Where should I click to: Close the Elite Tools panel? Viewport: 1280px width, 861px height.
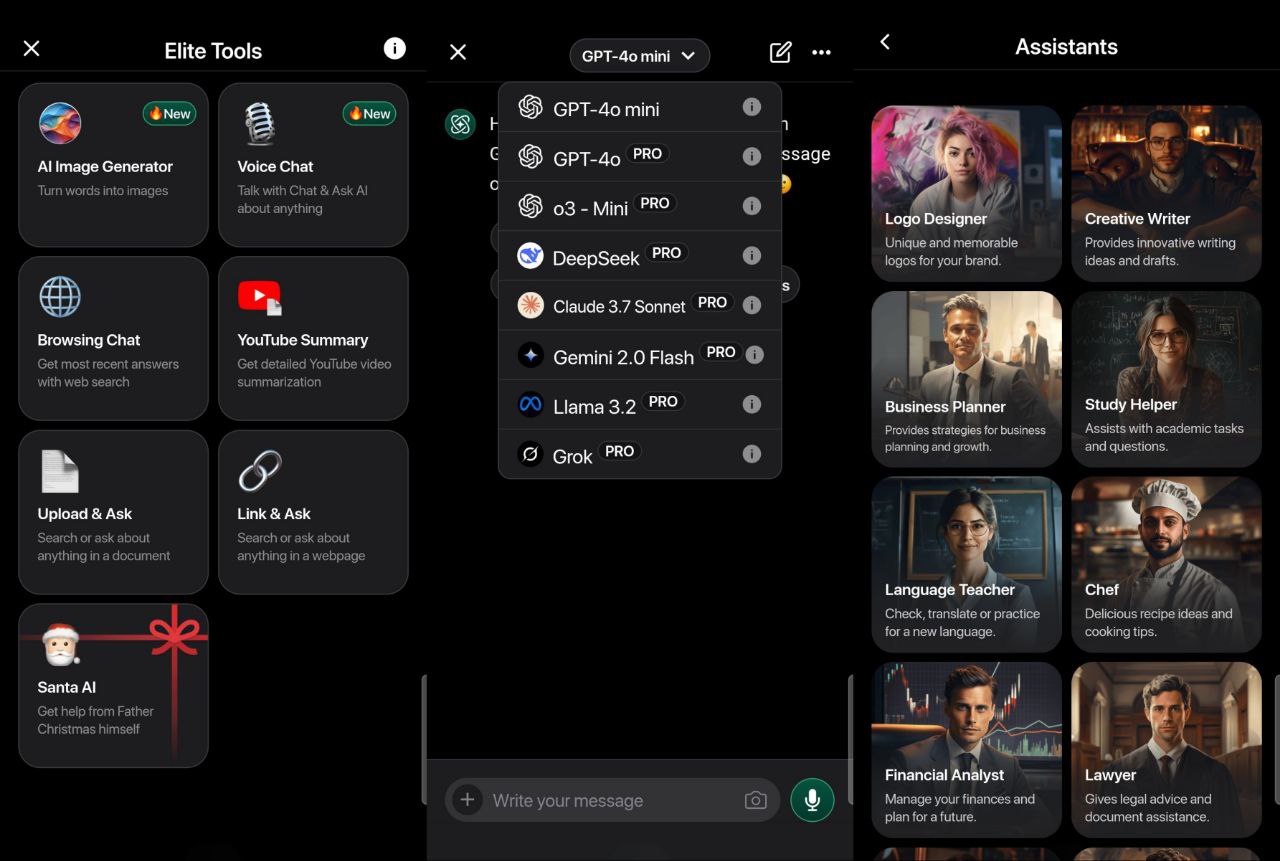coord(32,48)
